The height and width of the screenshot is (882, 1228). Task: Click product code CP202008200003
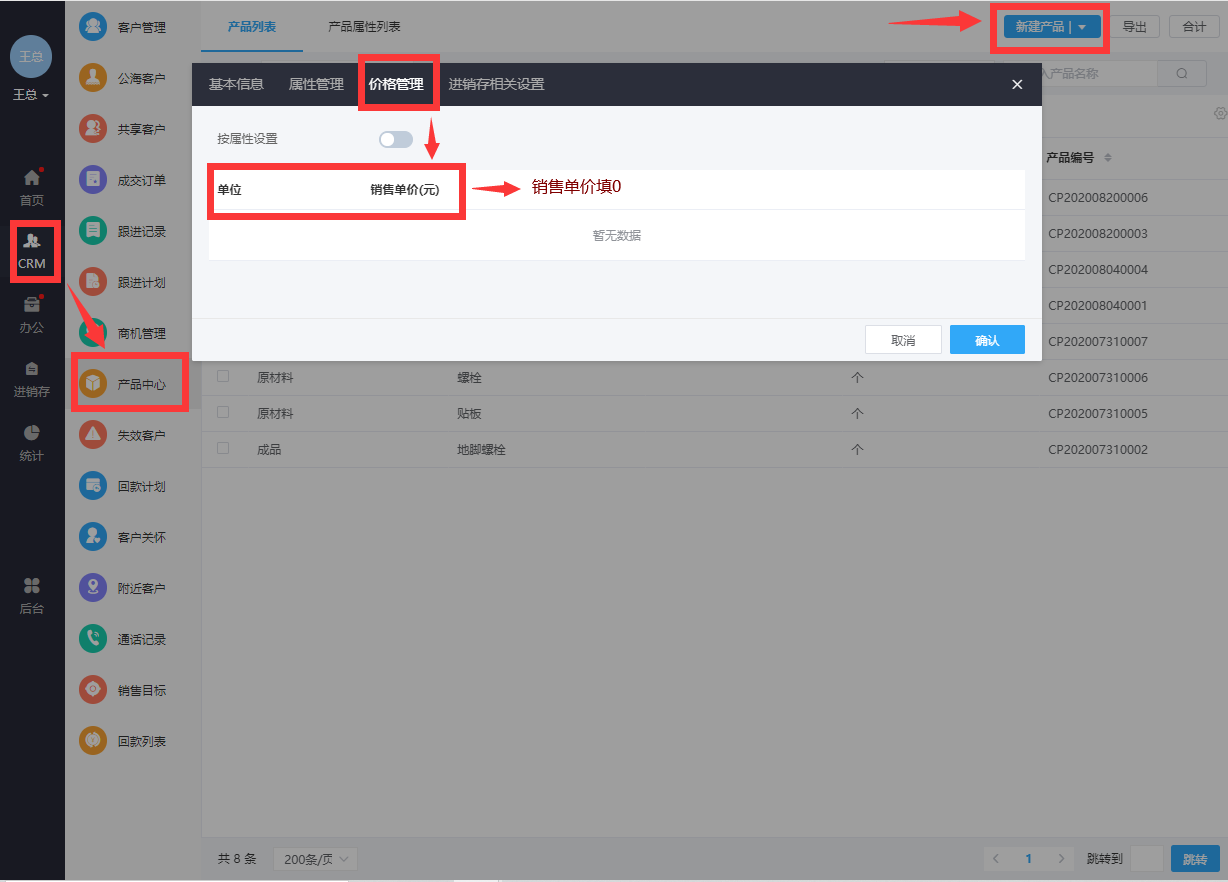click(1098, 233)
